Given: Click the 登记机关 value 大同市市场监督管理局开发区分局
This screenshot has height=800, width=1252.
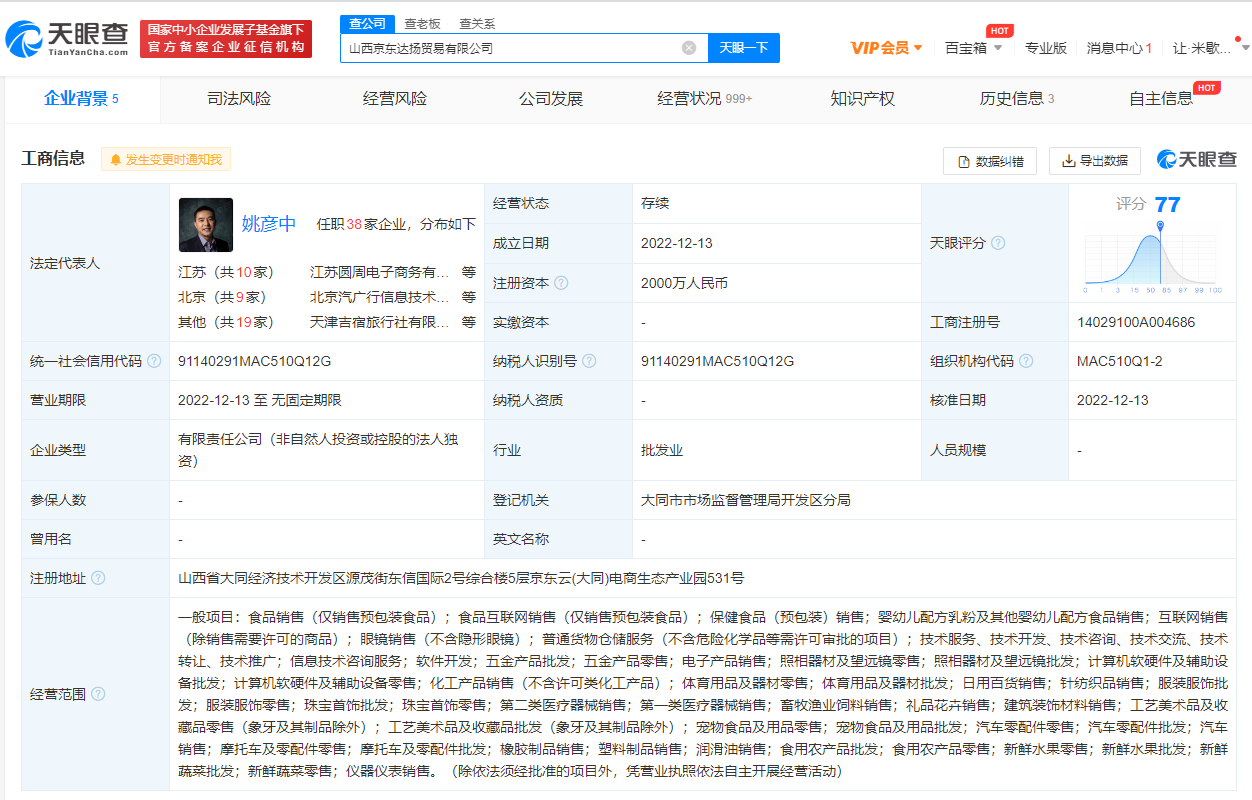Looking at the screenshot, I should [x=746, y=500].
